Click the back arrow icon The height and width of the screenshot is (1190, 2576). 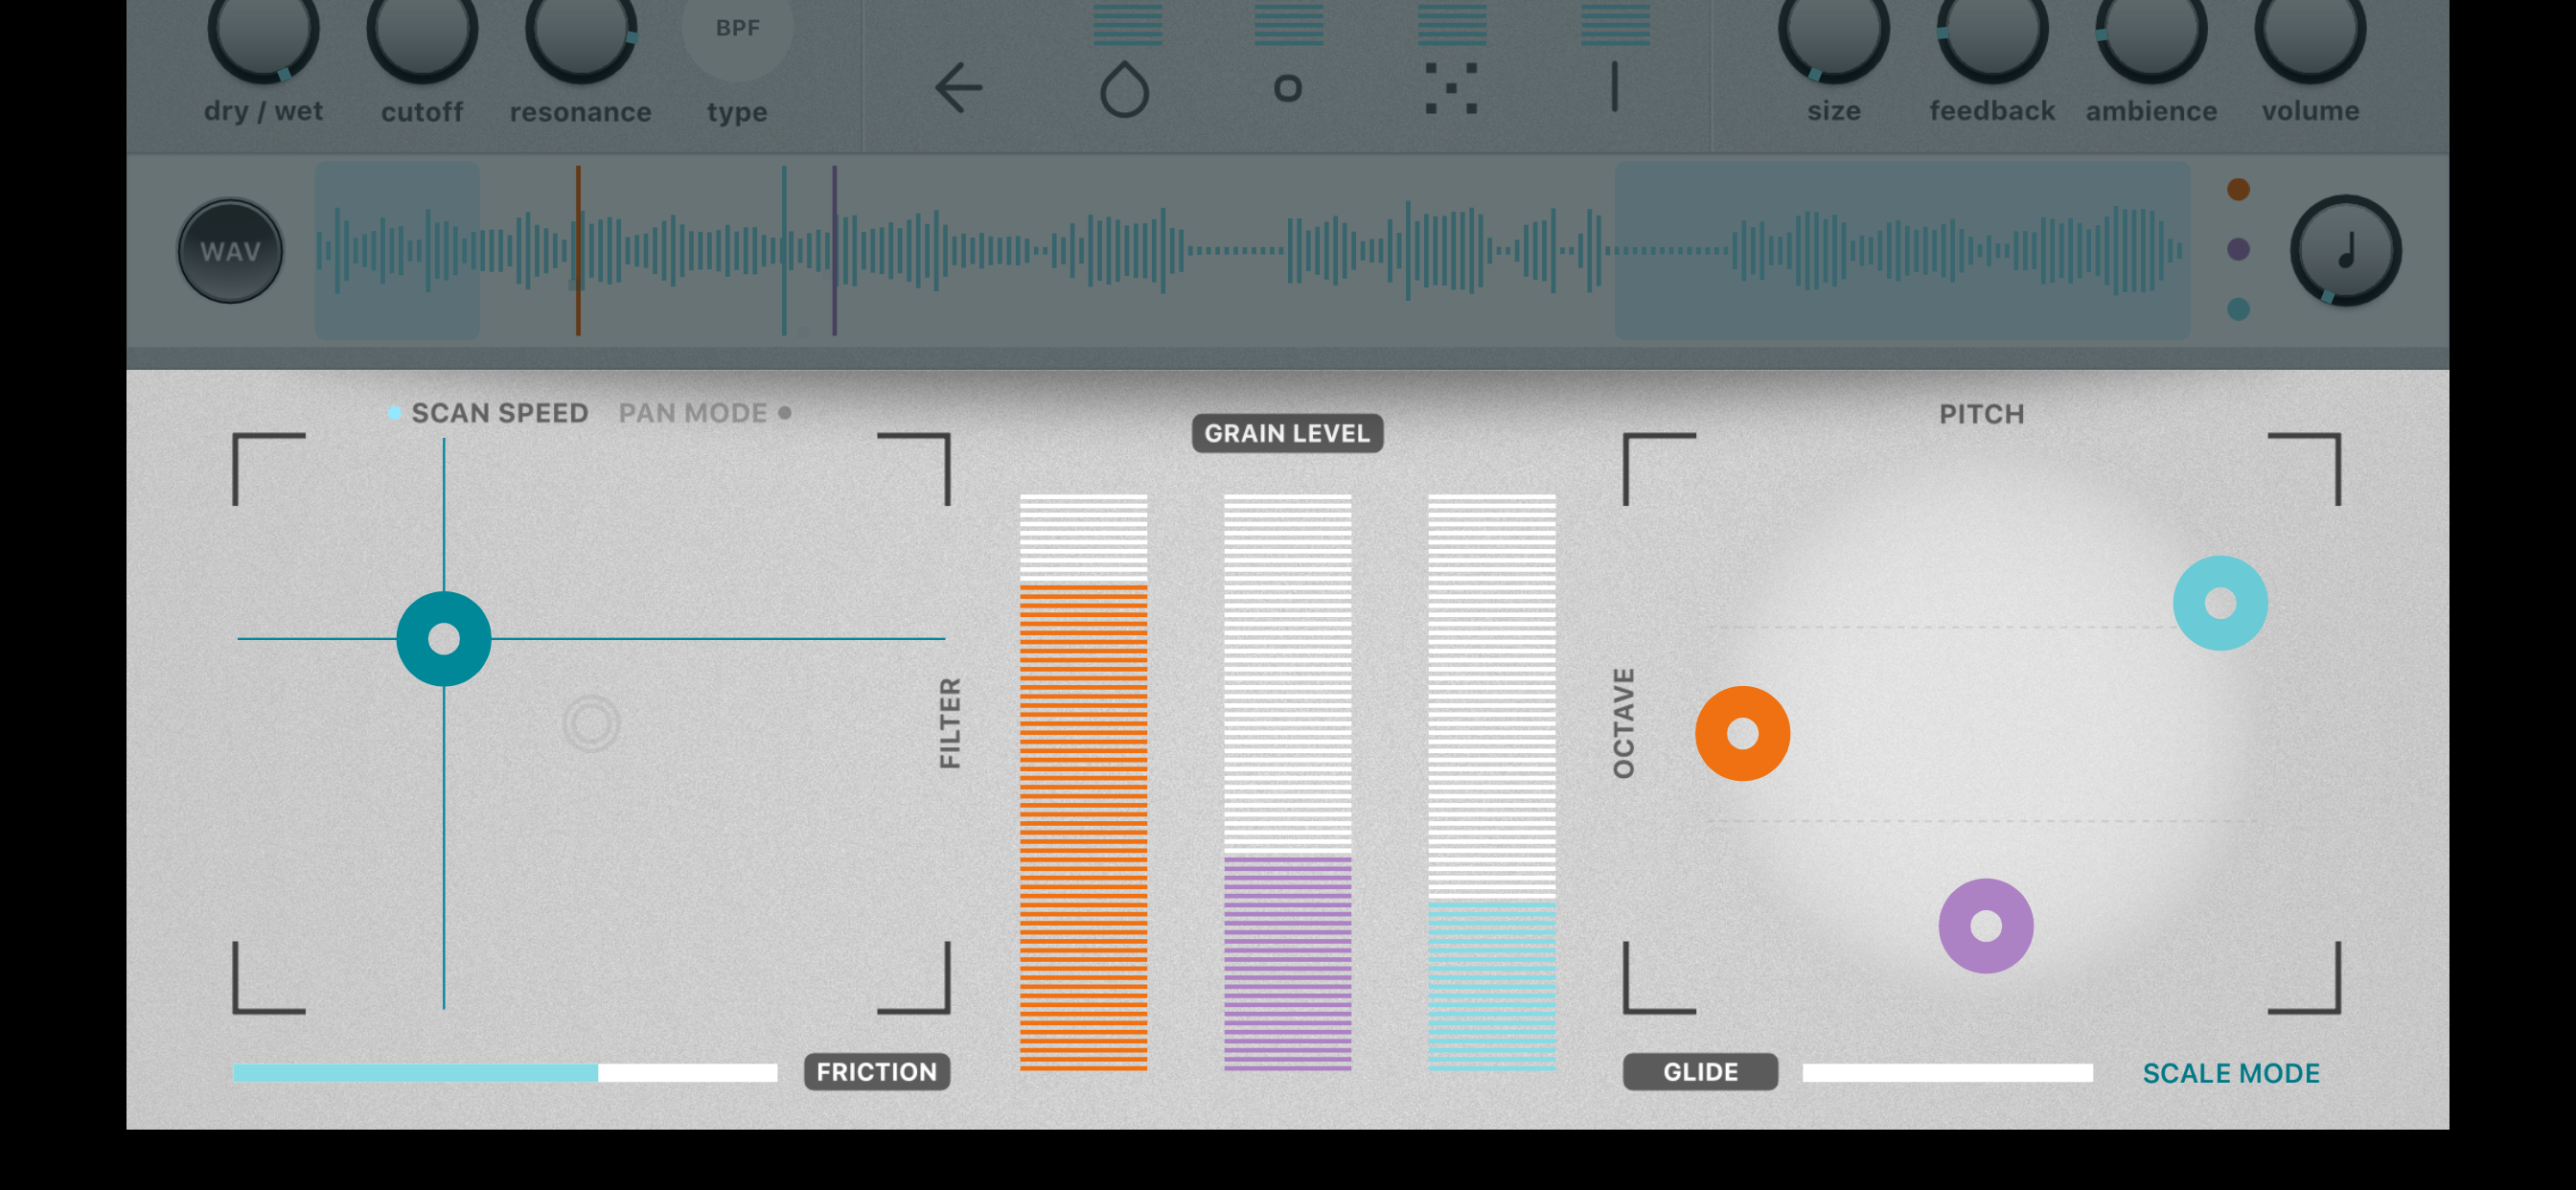pyautogui.click(x=958, y=88)
